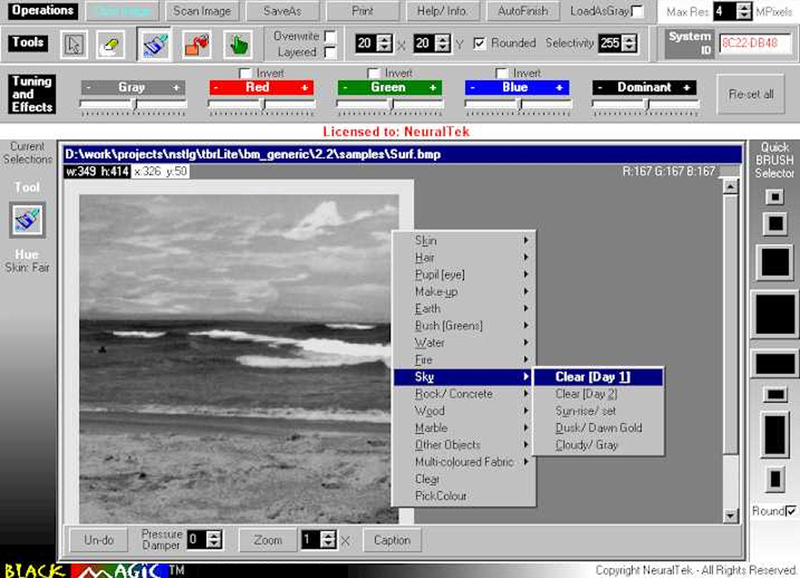
Task: Pick the smallest square quick brush
Action: tap(774, 196)
